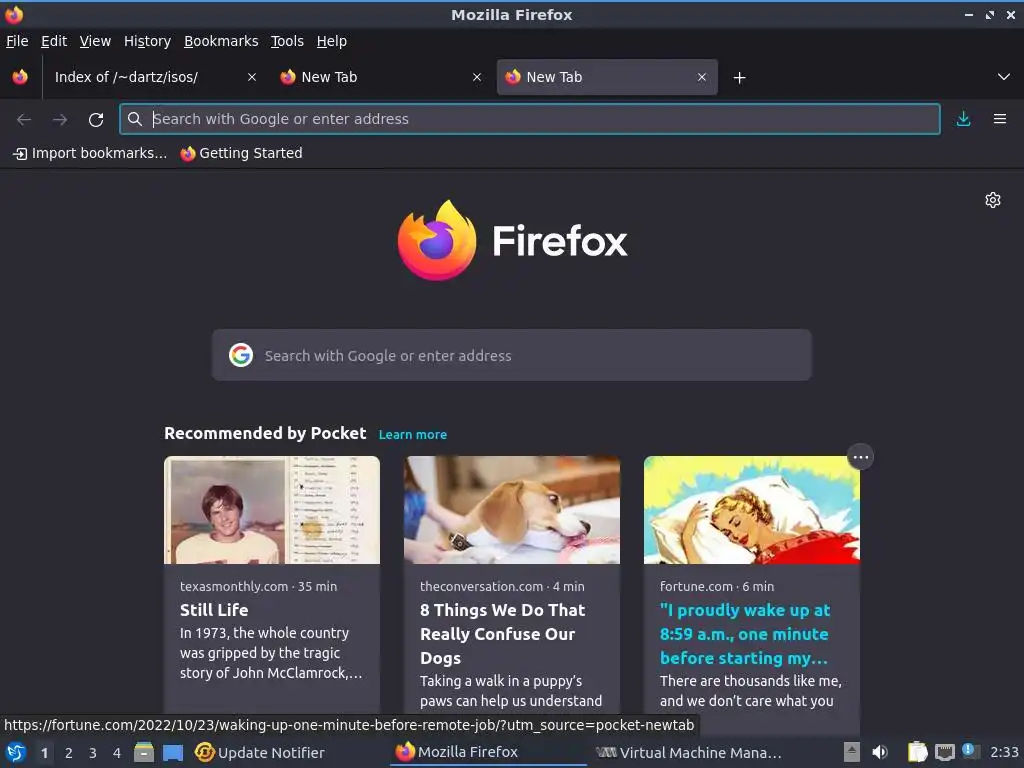1024x768 pixels.
Task: Open the File menu
Action: [17, 41]
